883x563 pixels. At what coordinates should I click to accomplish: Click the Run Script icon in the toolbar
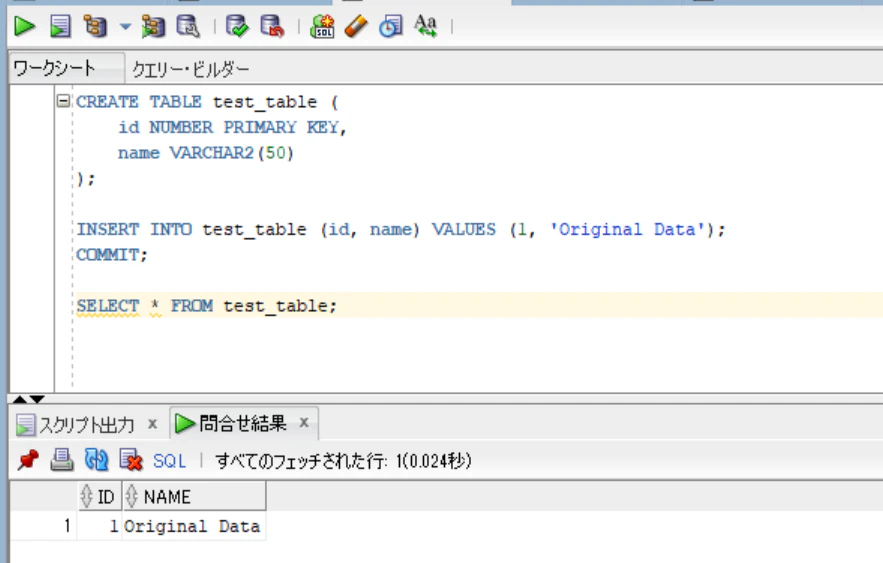click(x=60, y=26)
